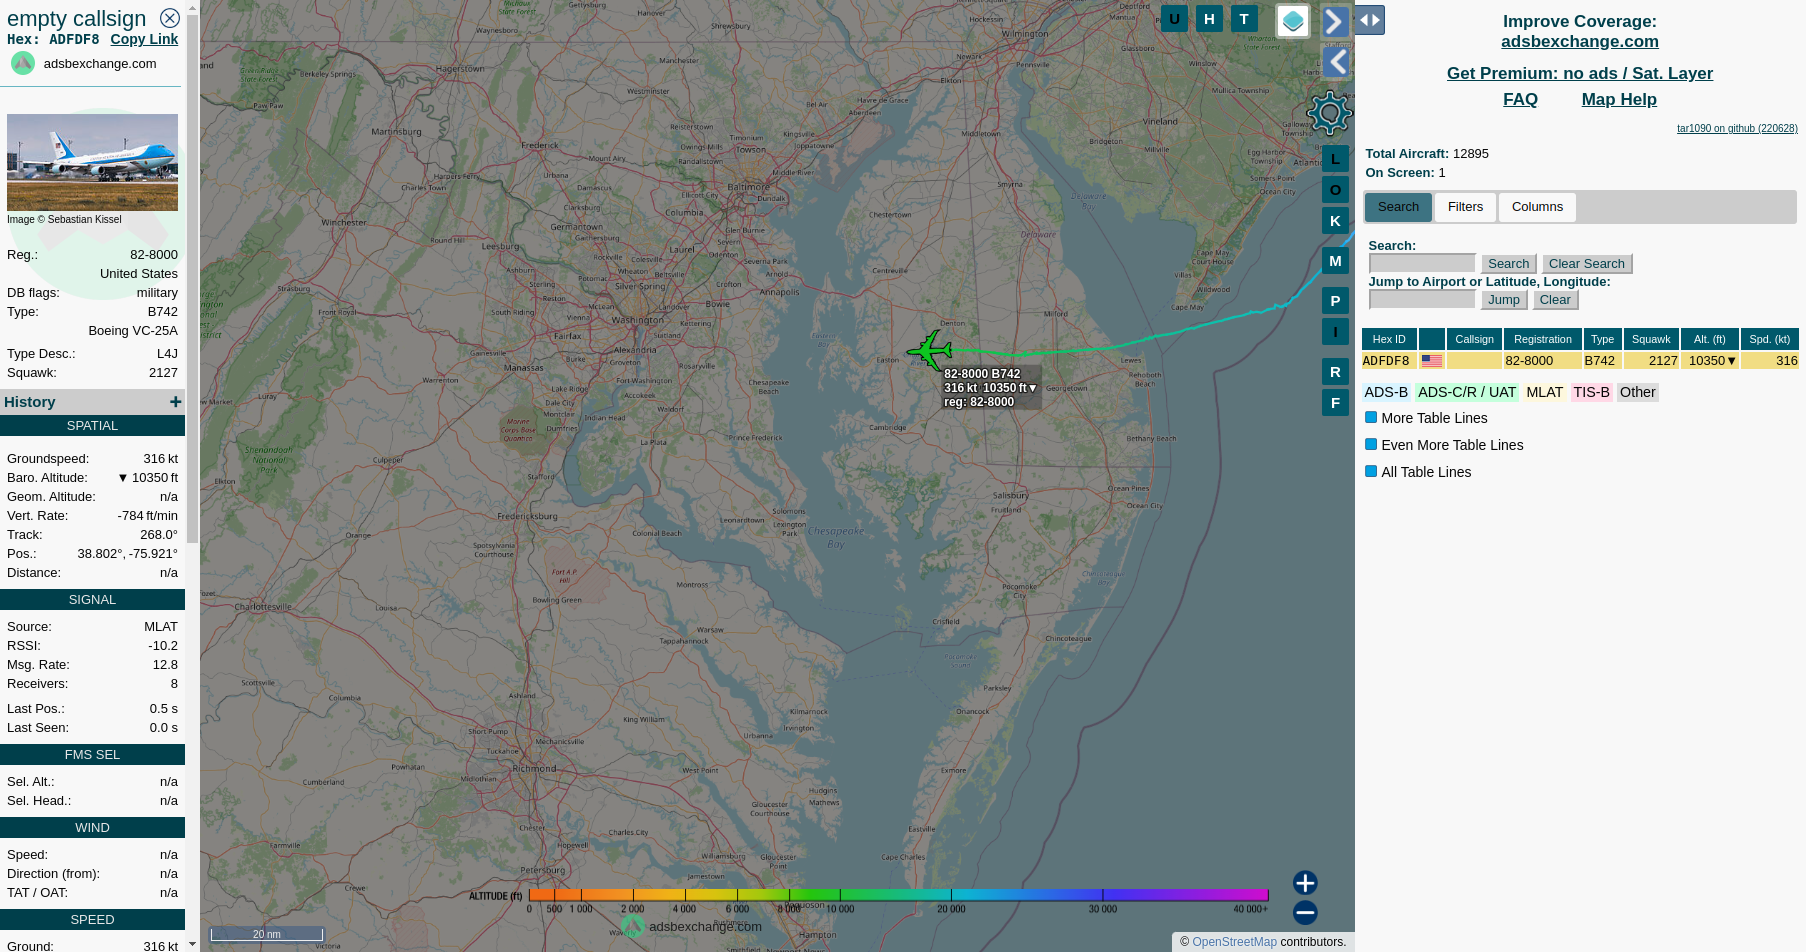Click the U map button
The image size is (1806, 952).
click(x=1174, y=19)
